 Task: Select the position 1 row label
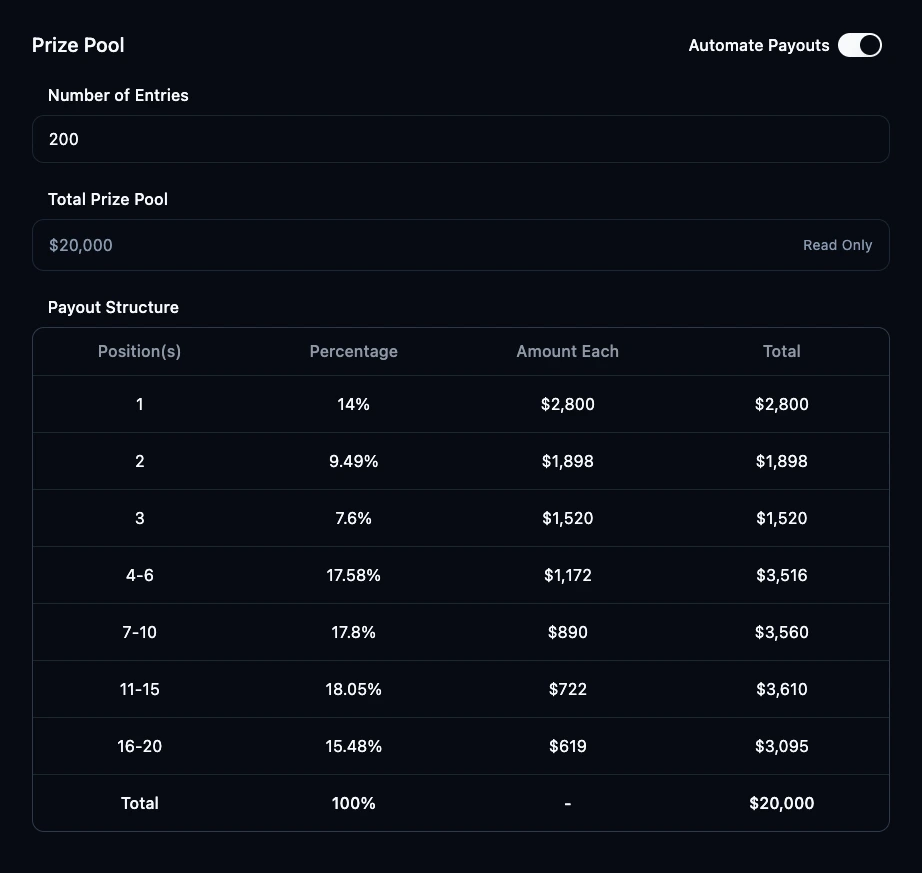(139, 404)
